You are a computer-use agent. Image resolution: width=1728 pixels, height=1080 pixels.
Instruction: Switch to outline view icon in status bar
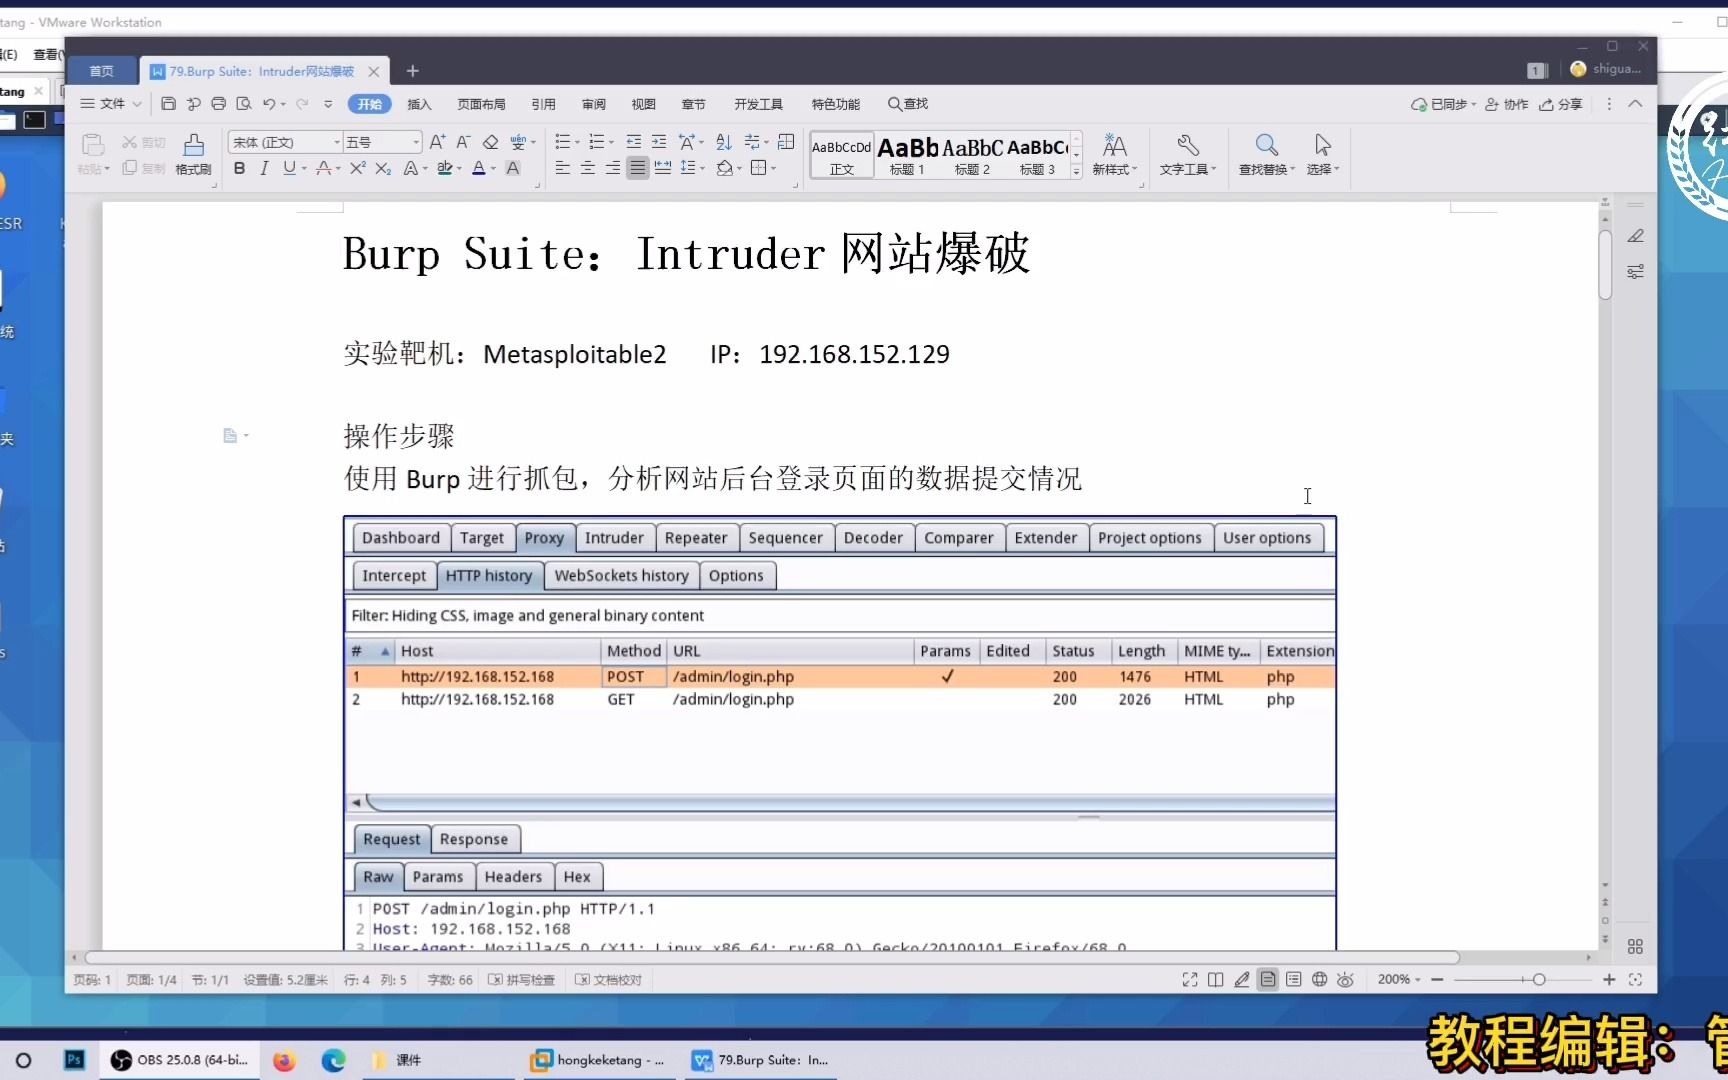point(1294,980)
